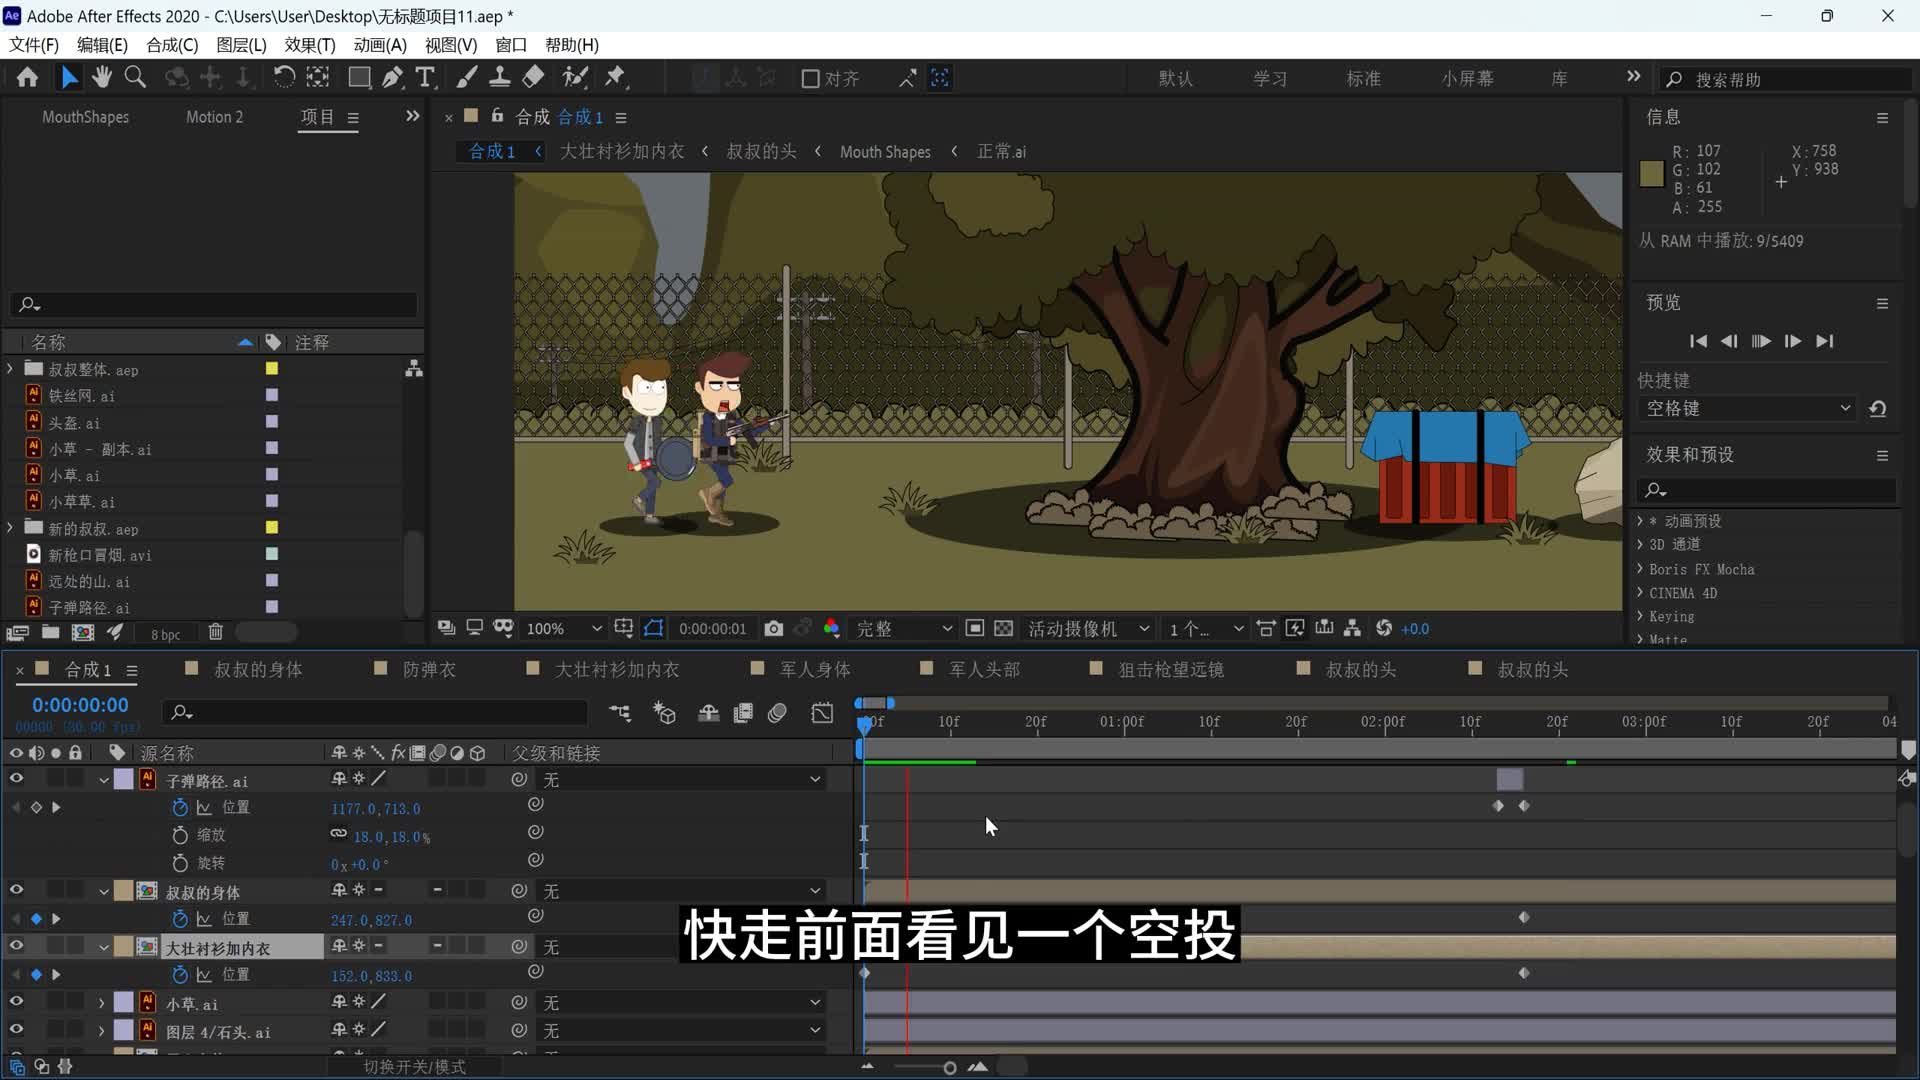Expand the 图层 4/石头.ai layer
The width and height of the screenshot is (1920, 1080).
pos(102,1030)
